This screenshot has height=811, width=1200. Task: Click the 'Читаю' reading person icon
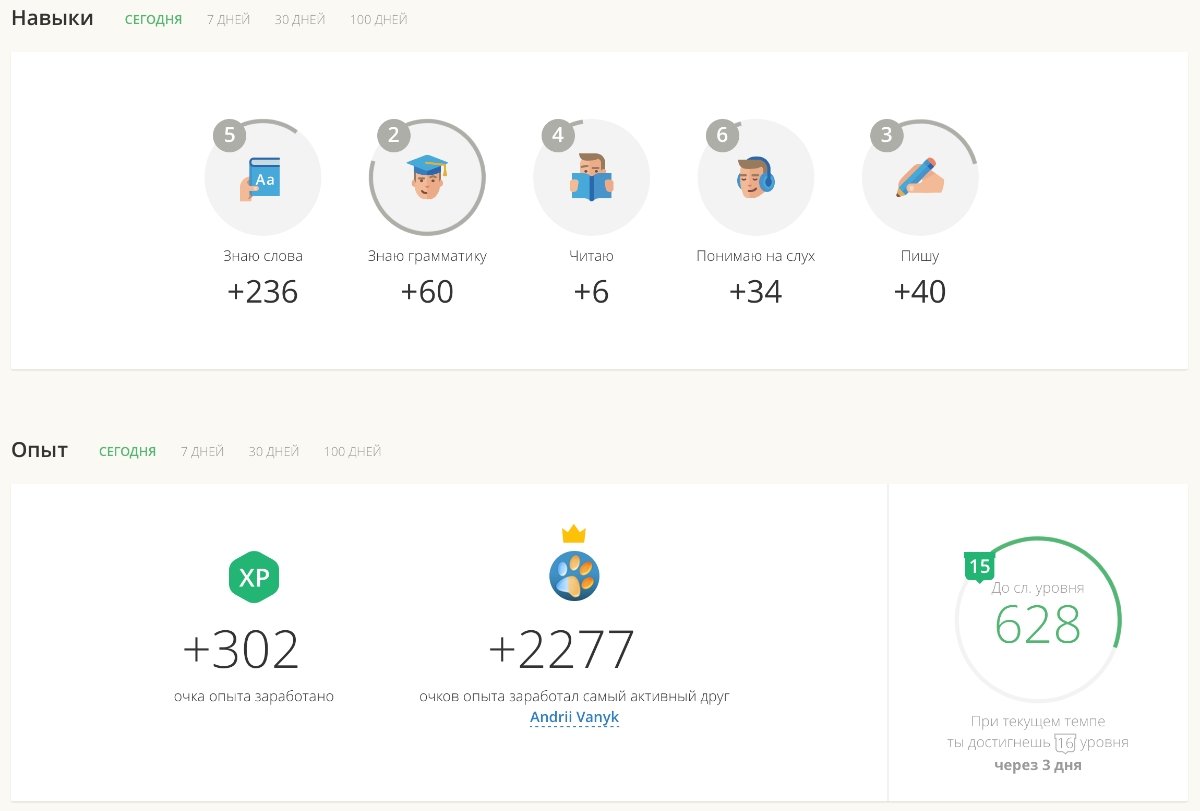(x=591, y=178)
